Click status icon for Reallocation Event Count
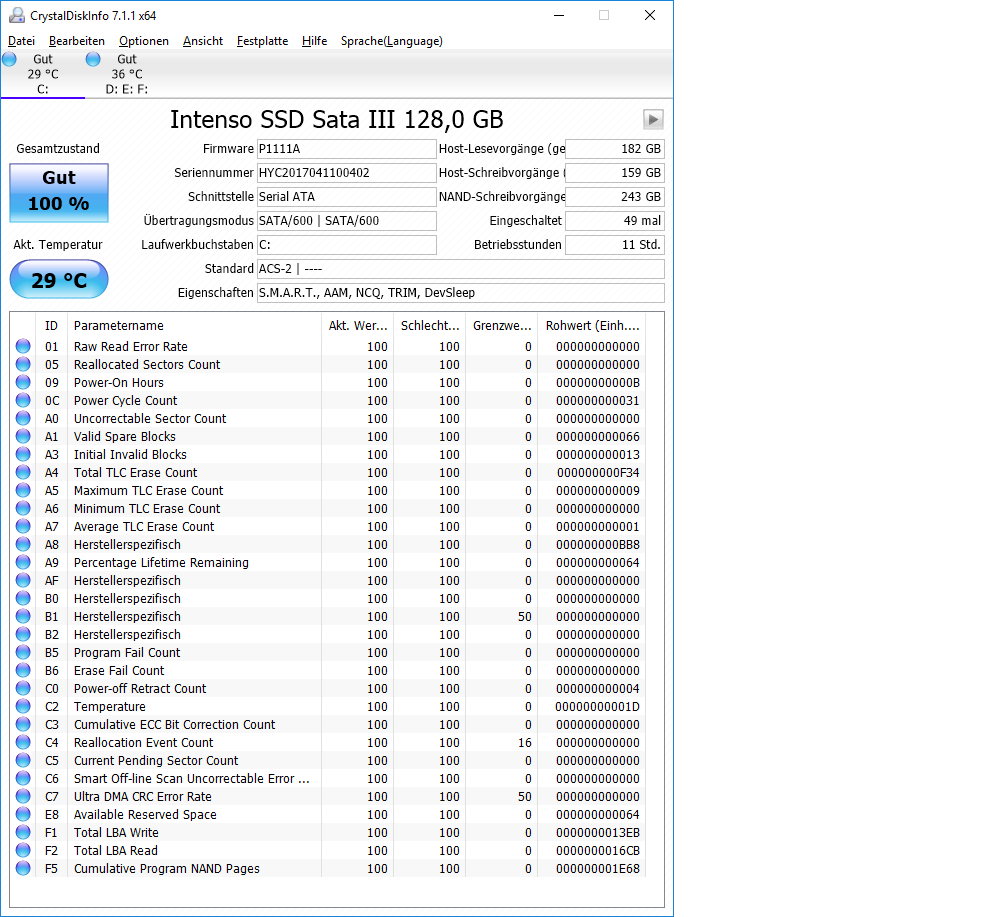Image resolution: width=1008 pixels, height=917 pixels. 23,742
